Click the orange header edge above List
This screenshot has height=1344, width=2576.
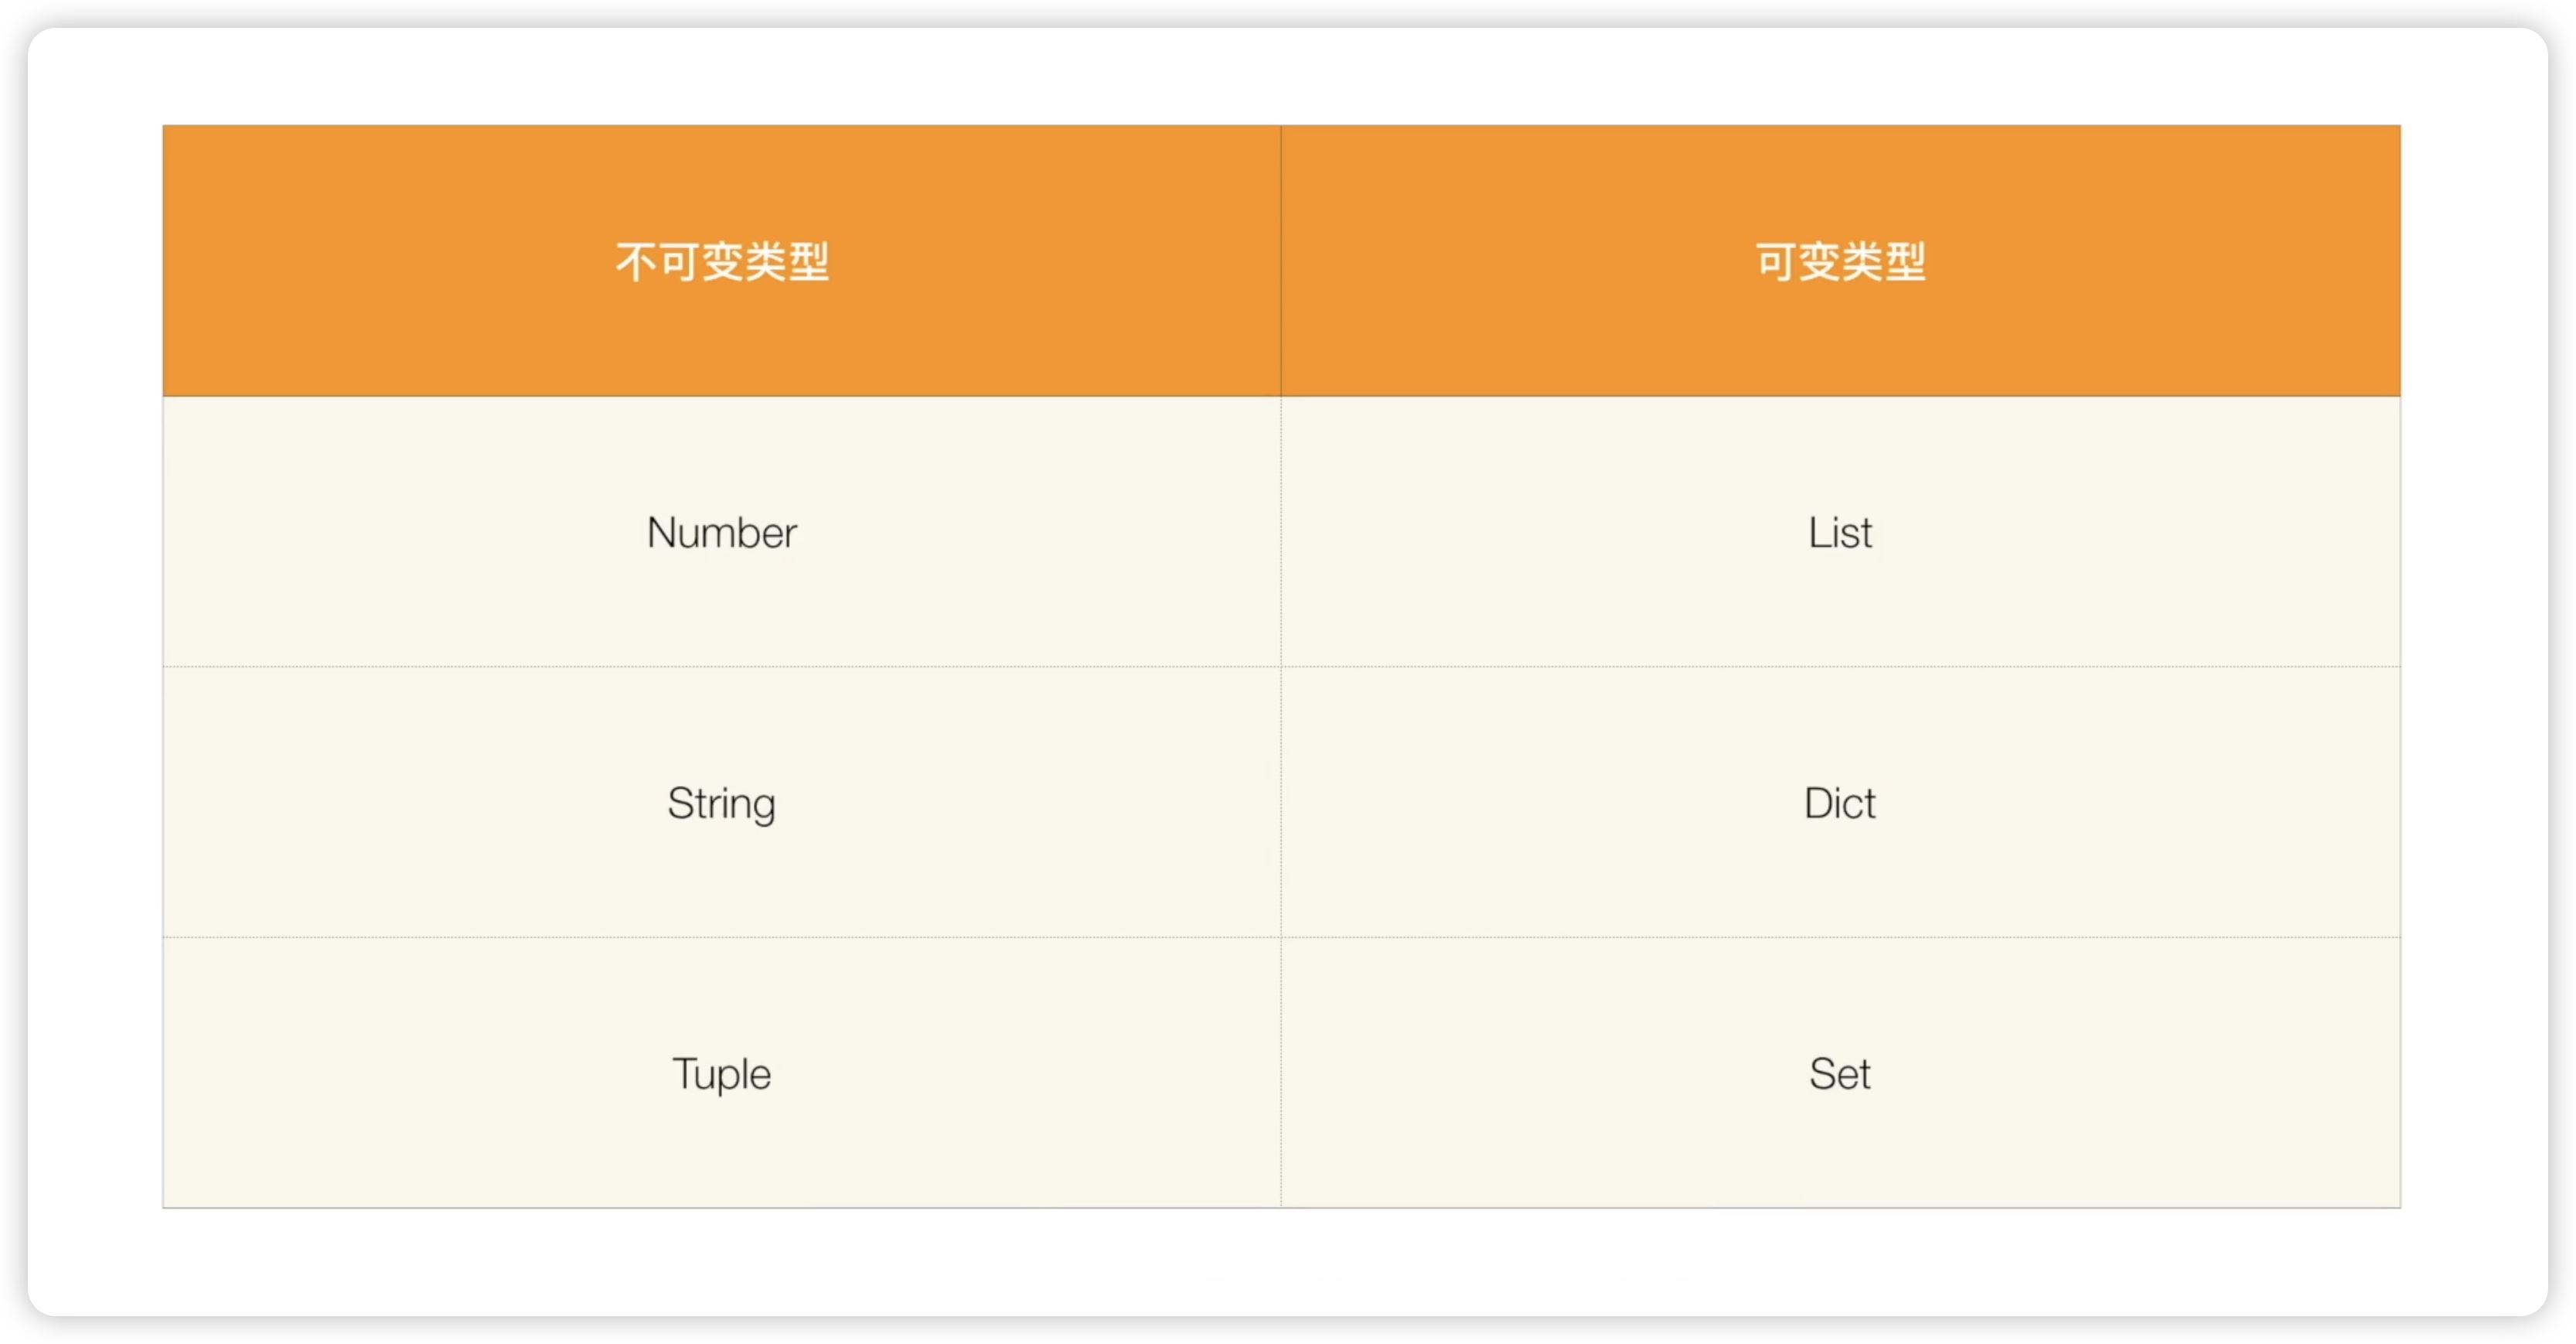click(x=1840, y=397)
